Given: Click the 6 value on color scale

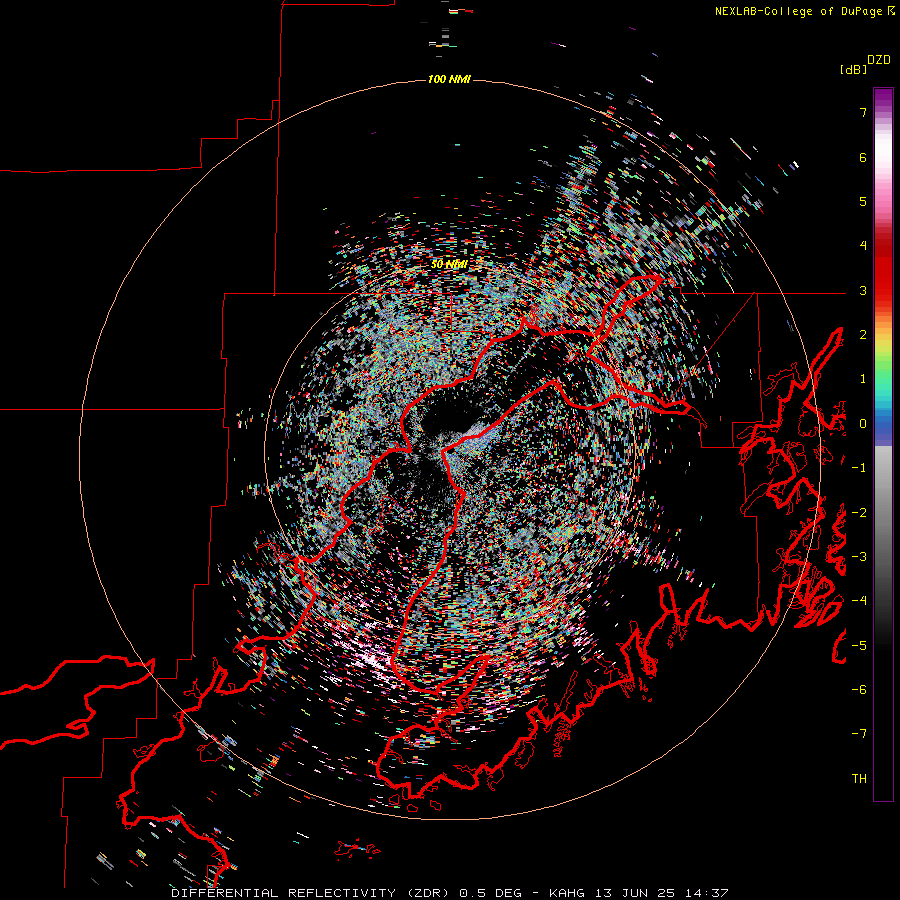Looking at the screenshot, I should 863,157.
